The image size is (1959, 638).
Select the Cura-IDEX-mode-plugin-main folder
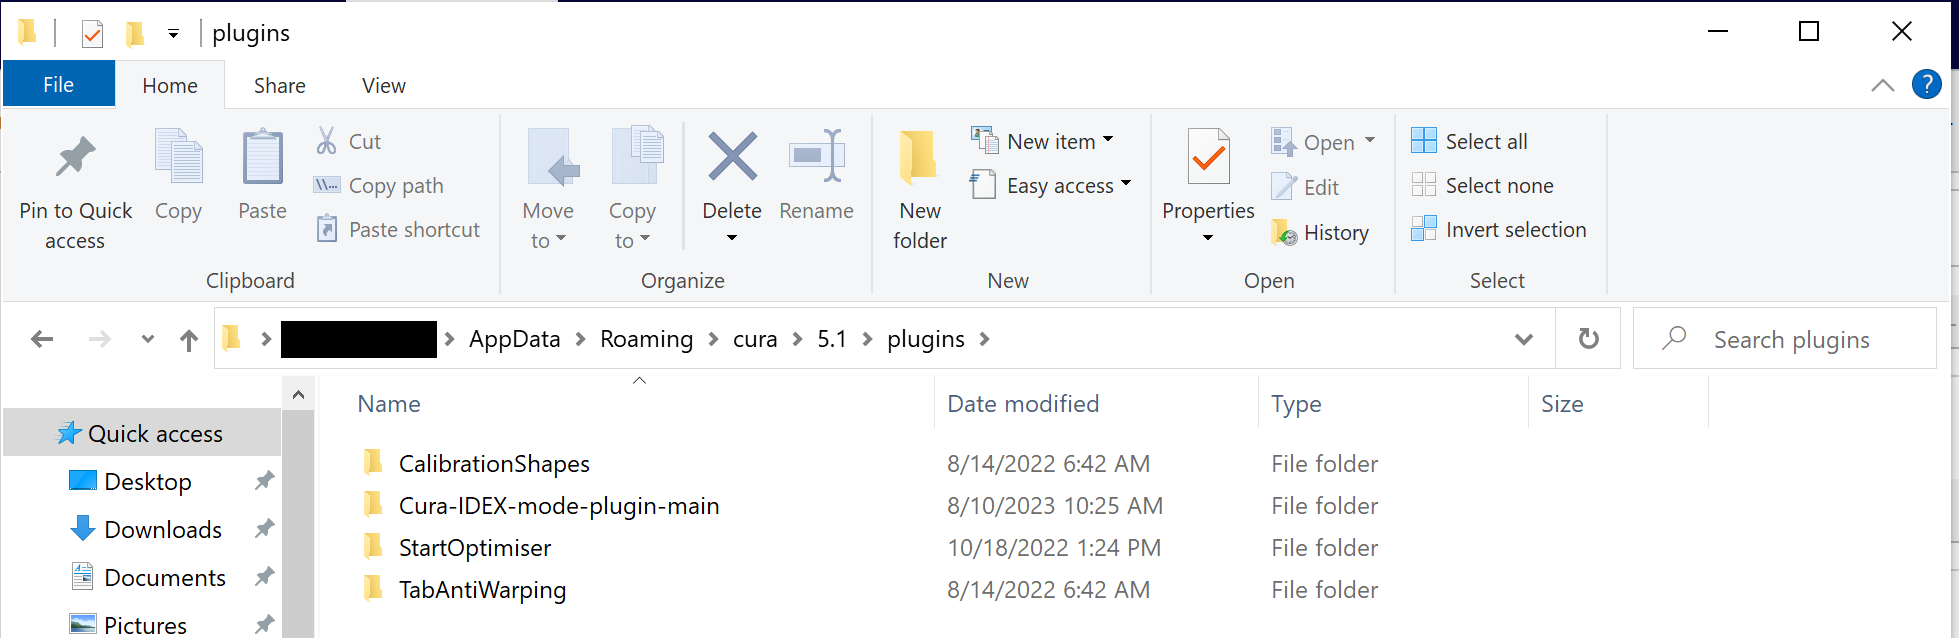559,505
